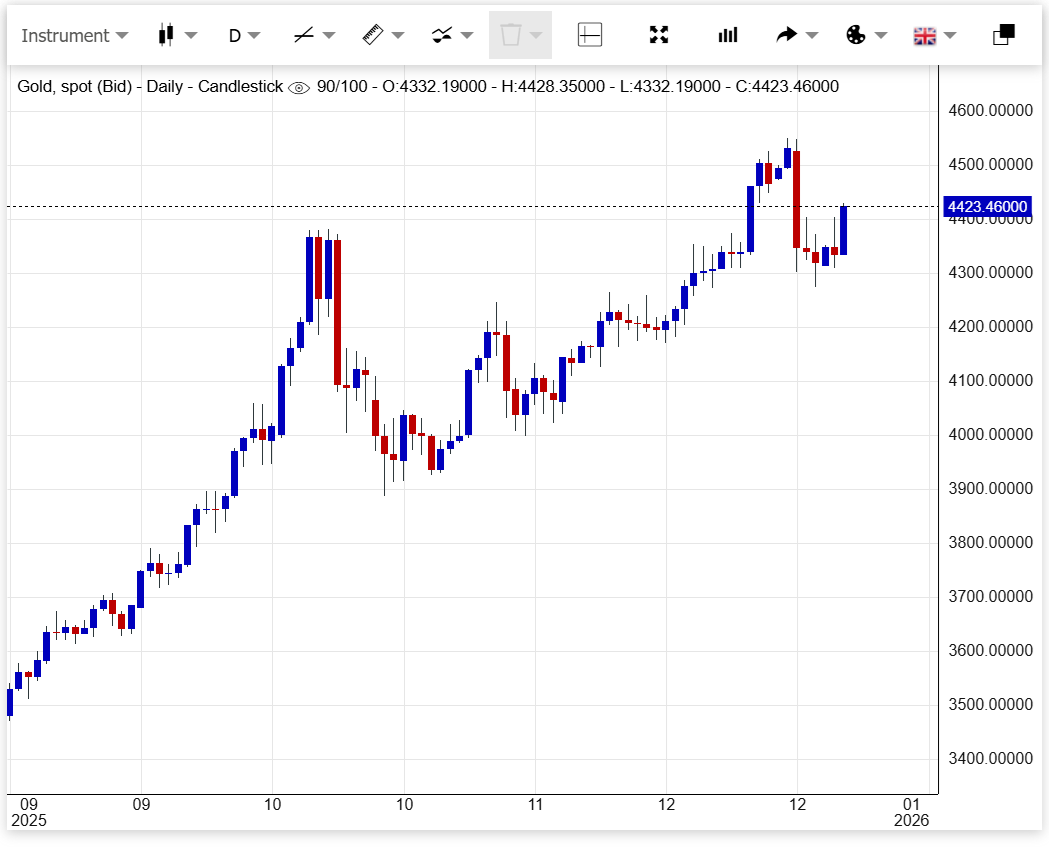The width and height of the screenshot is (1049, 847).
Task: Click the Gold, spot (Bid) chart title
Action: click(x=78, y=87)
